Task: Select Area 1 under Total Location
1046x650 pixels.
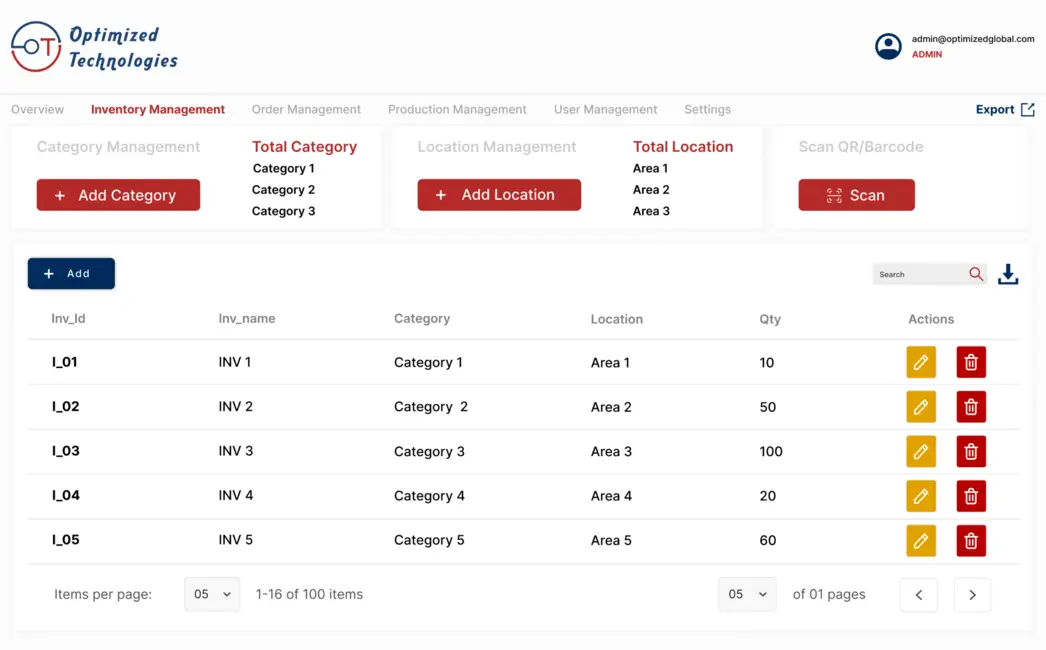Action: [650, 168]
